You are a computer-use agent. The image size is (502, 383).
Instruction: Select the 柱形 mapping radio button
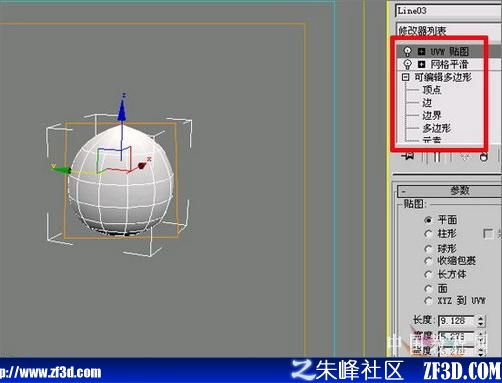428,234
